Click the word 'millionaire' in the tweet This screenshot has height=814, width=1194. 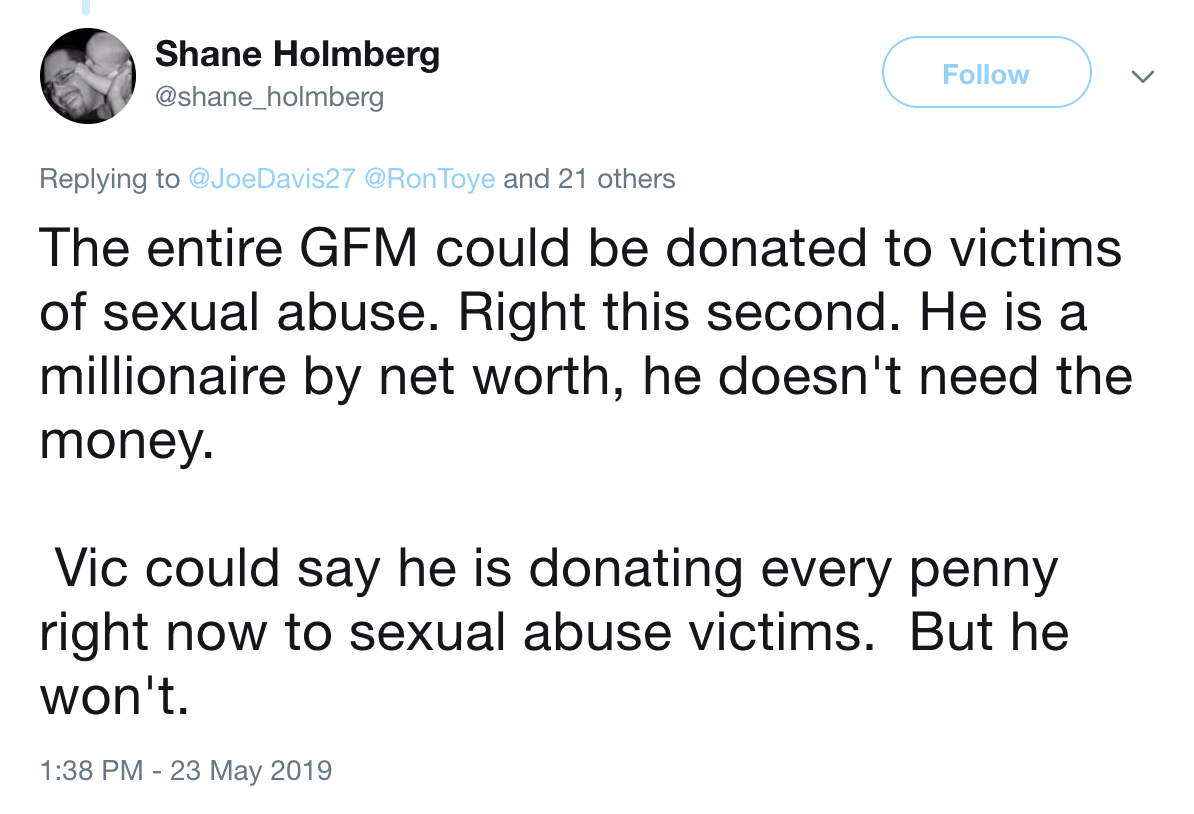click(x=163, y=376)
